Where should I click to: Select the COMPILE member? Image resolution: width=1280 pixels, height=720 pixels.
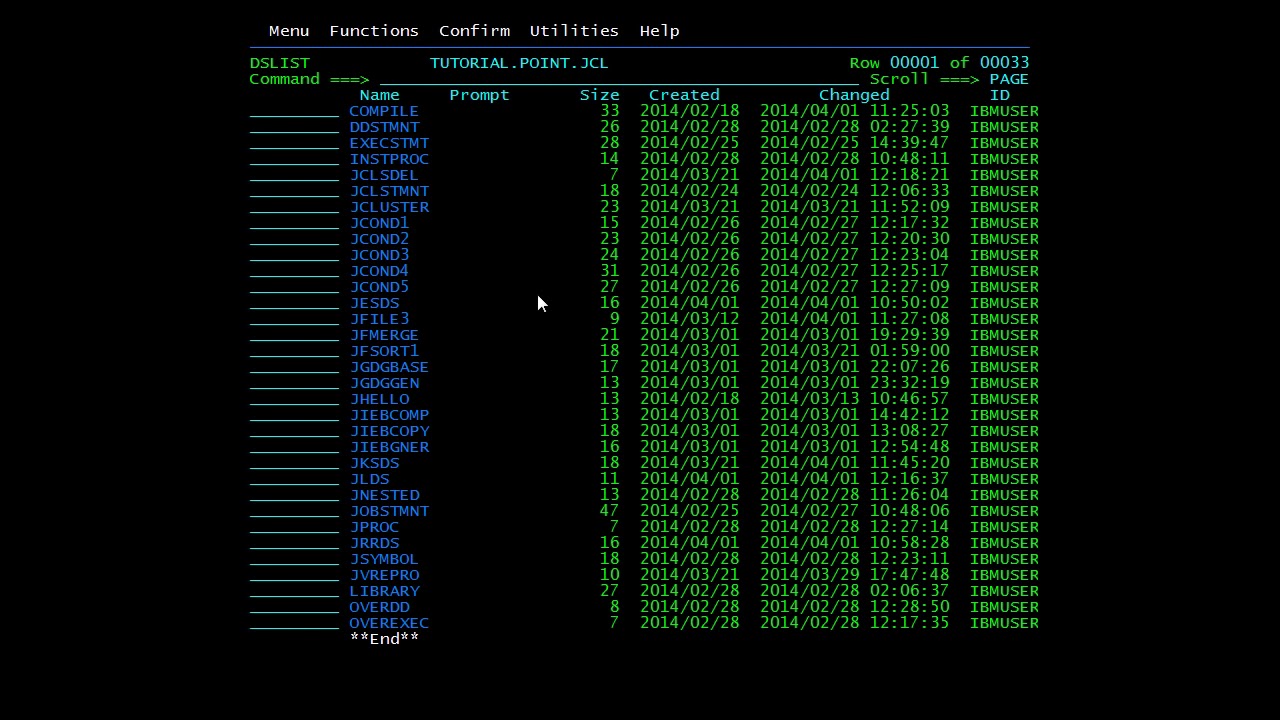pyautogui.click(x=384, y=111)
